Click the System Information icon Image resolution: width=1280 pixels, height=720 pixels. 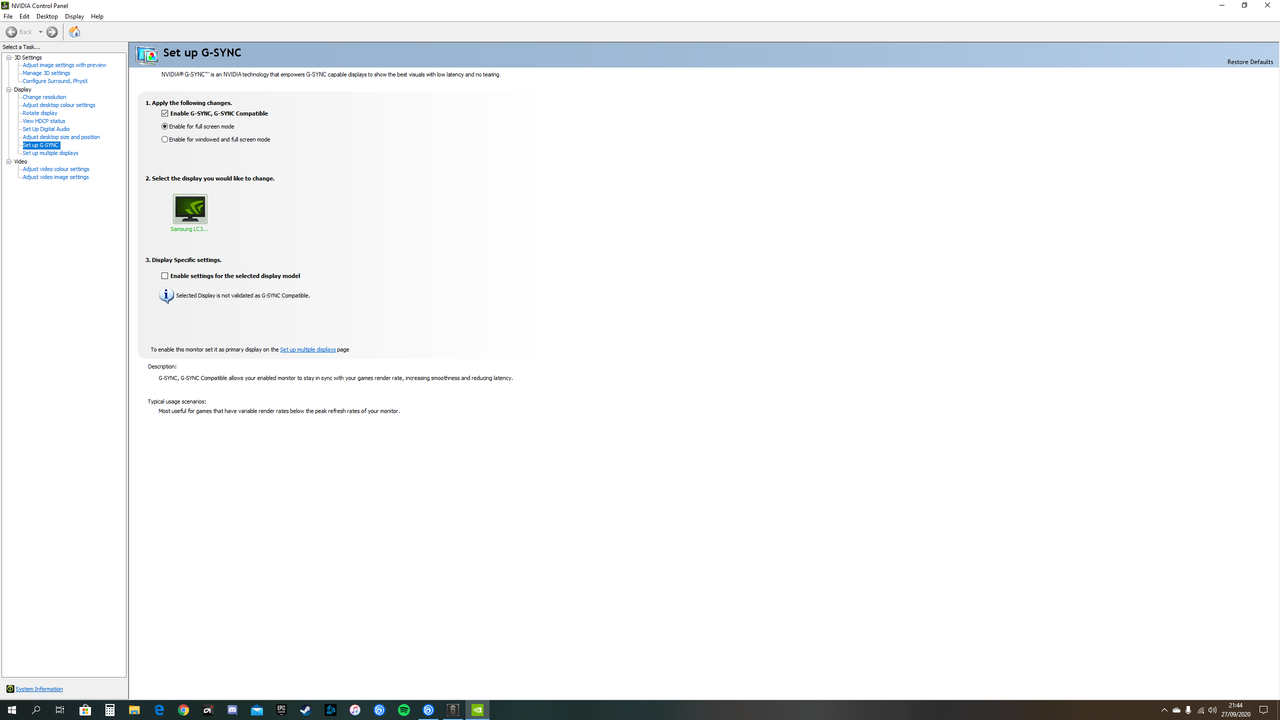tap(10, 689)
